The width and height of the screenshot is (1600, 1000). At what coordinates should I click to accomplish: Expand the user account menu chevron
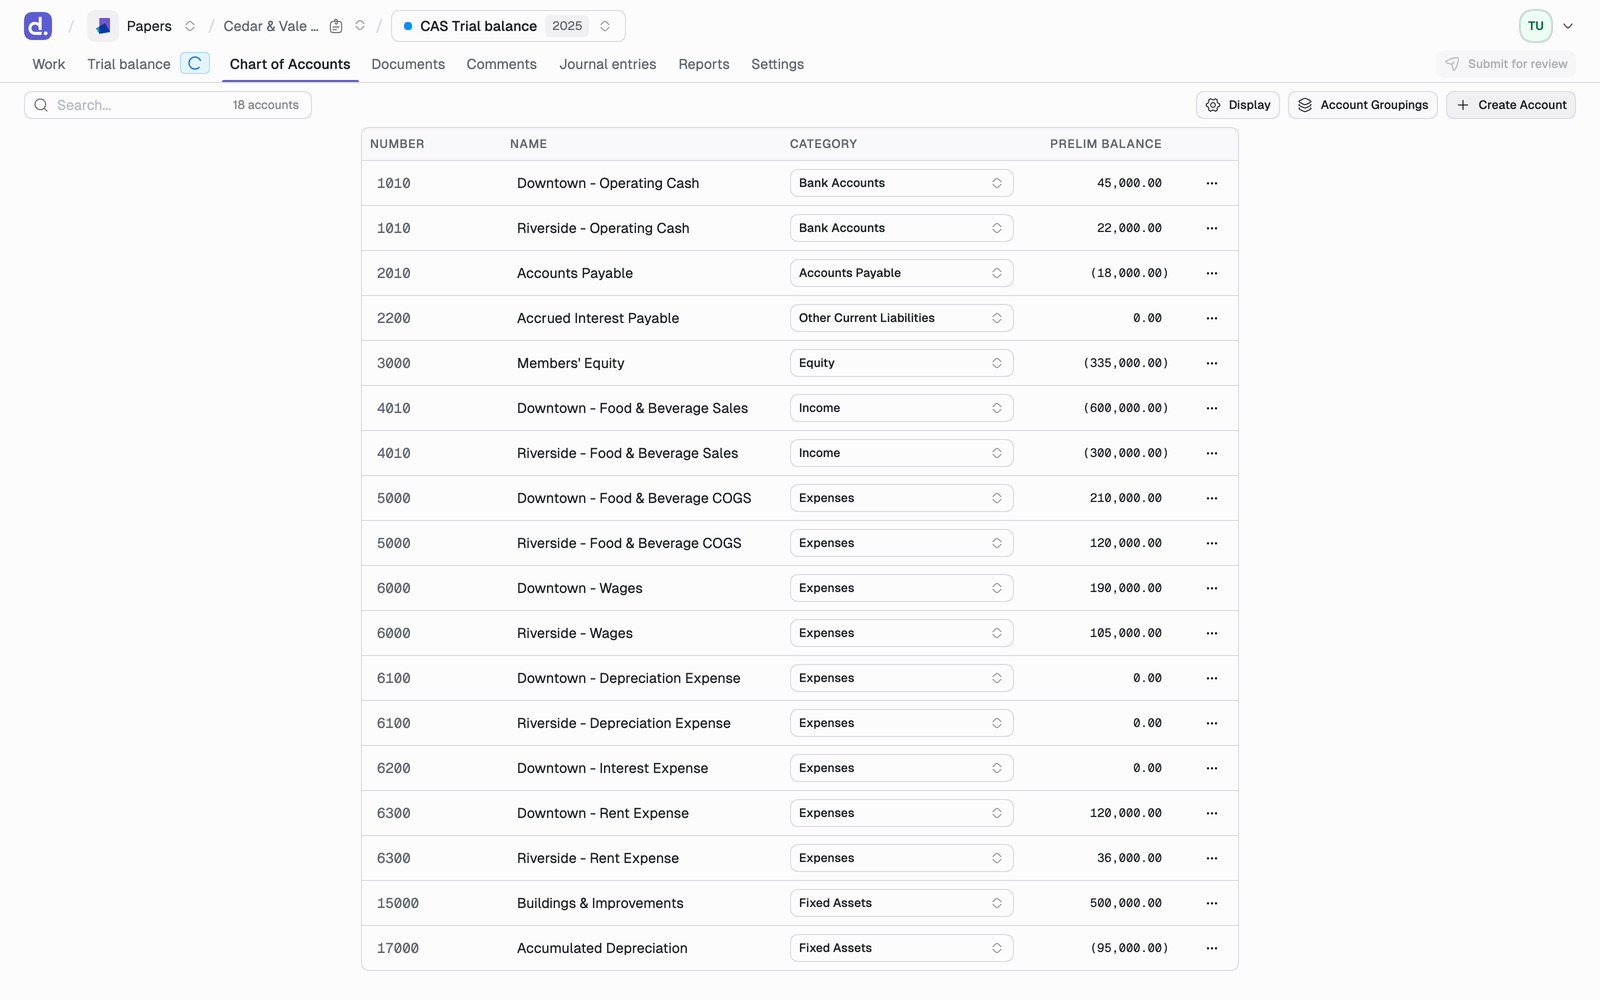(x=1568, y=26)
